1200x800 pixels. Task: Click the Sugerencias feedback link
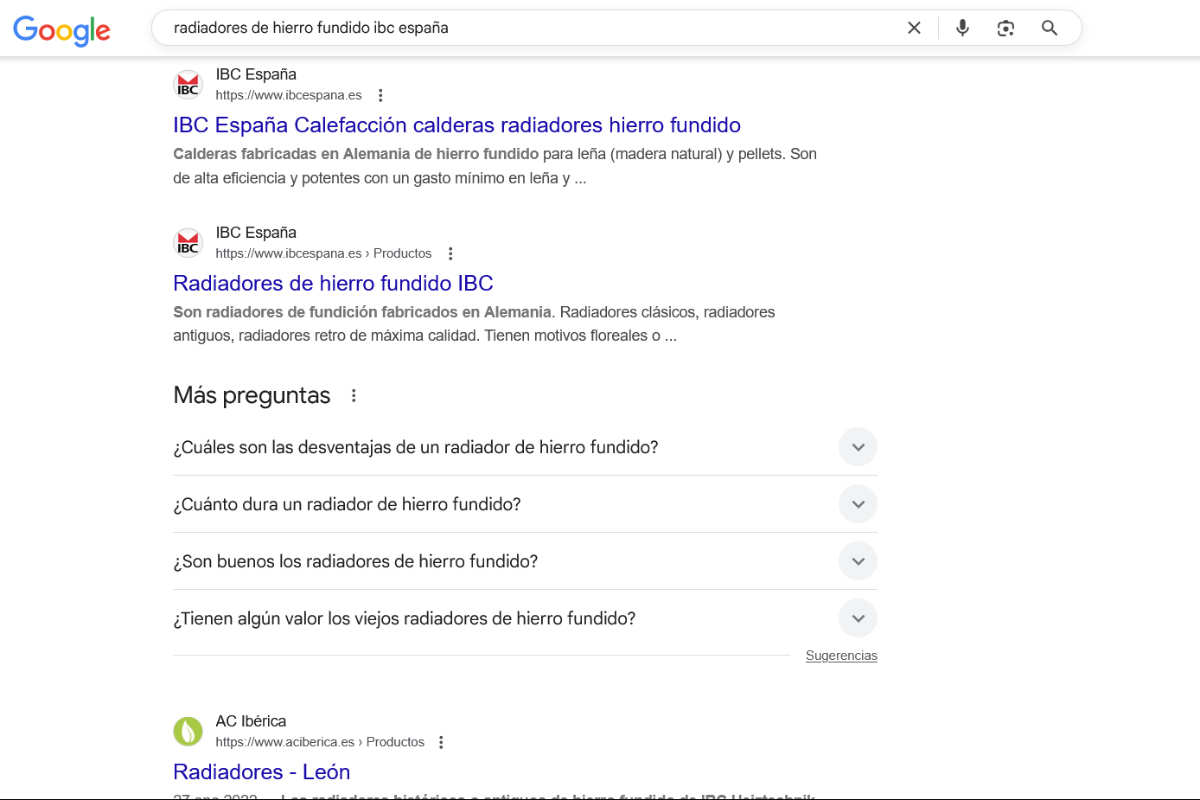(x=841, y=656)
